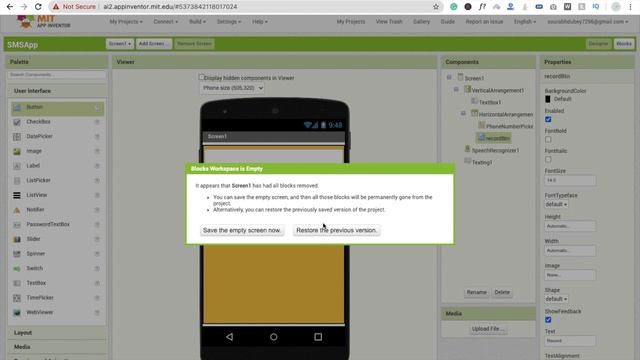The height and width of the screenshot is (360, 640).
Task: Open the Build menu
Action: 198,22
